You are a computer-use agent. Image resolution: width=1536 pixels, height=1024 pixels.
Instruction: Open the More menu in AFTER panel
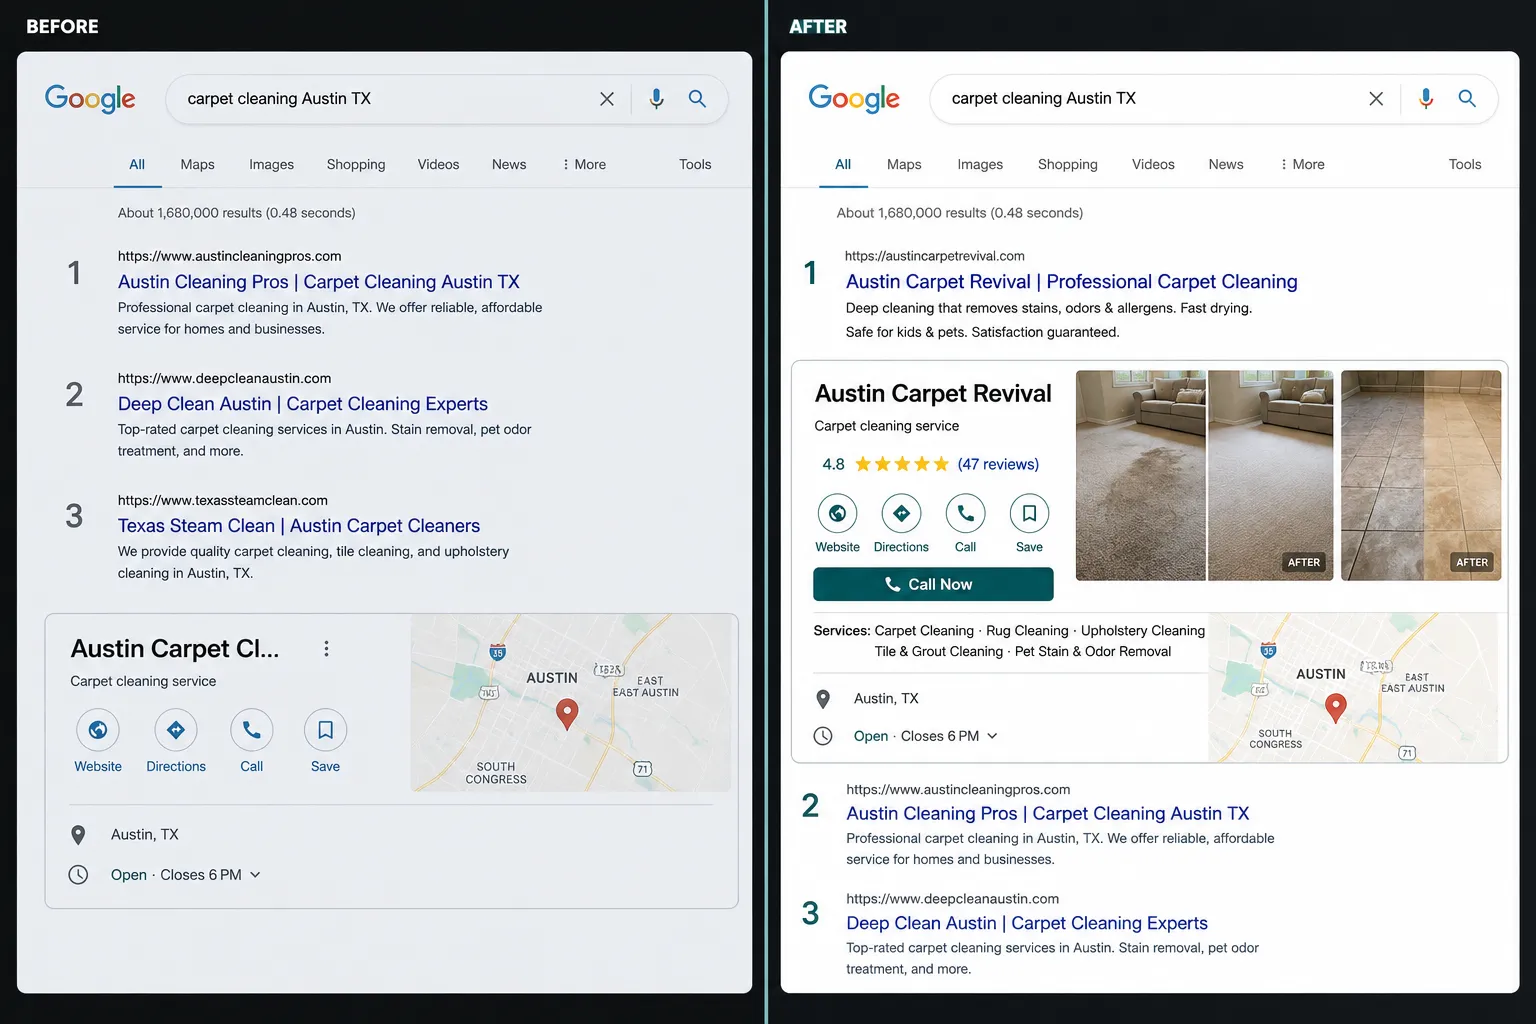[x=1302, y=164]
